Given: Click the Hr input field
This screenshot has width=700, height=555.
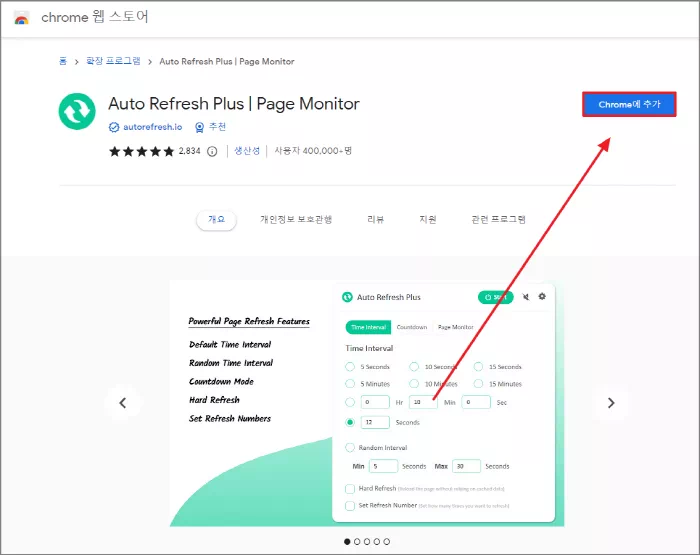Looking at the screenshot, I should [x=375, y=402].
